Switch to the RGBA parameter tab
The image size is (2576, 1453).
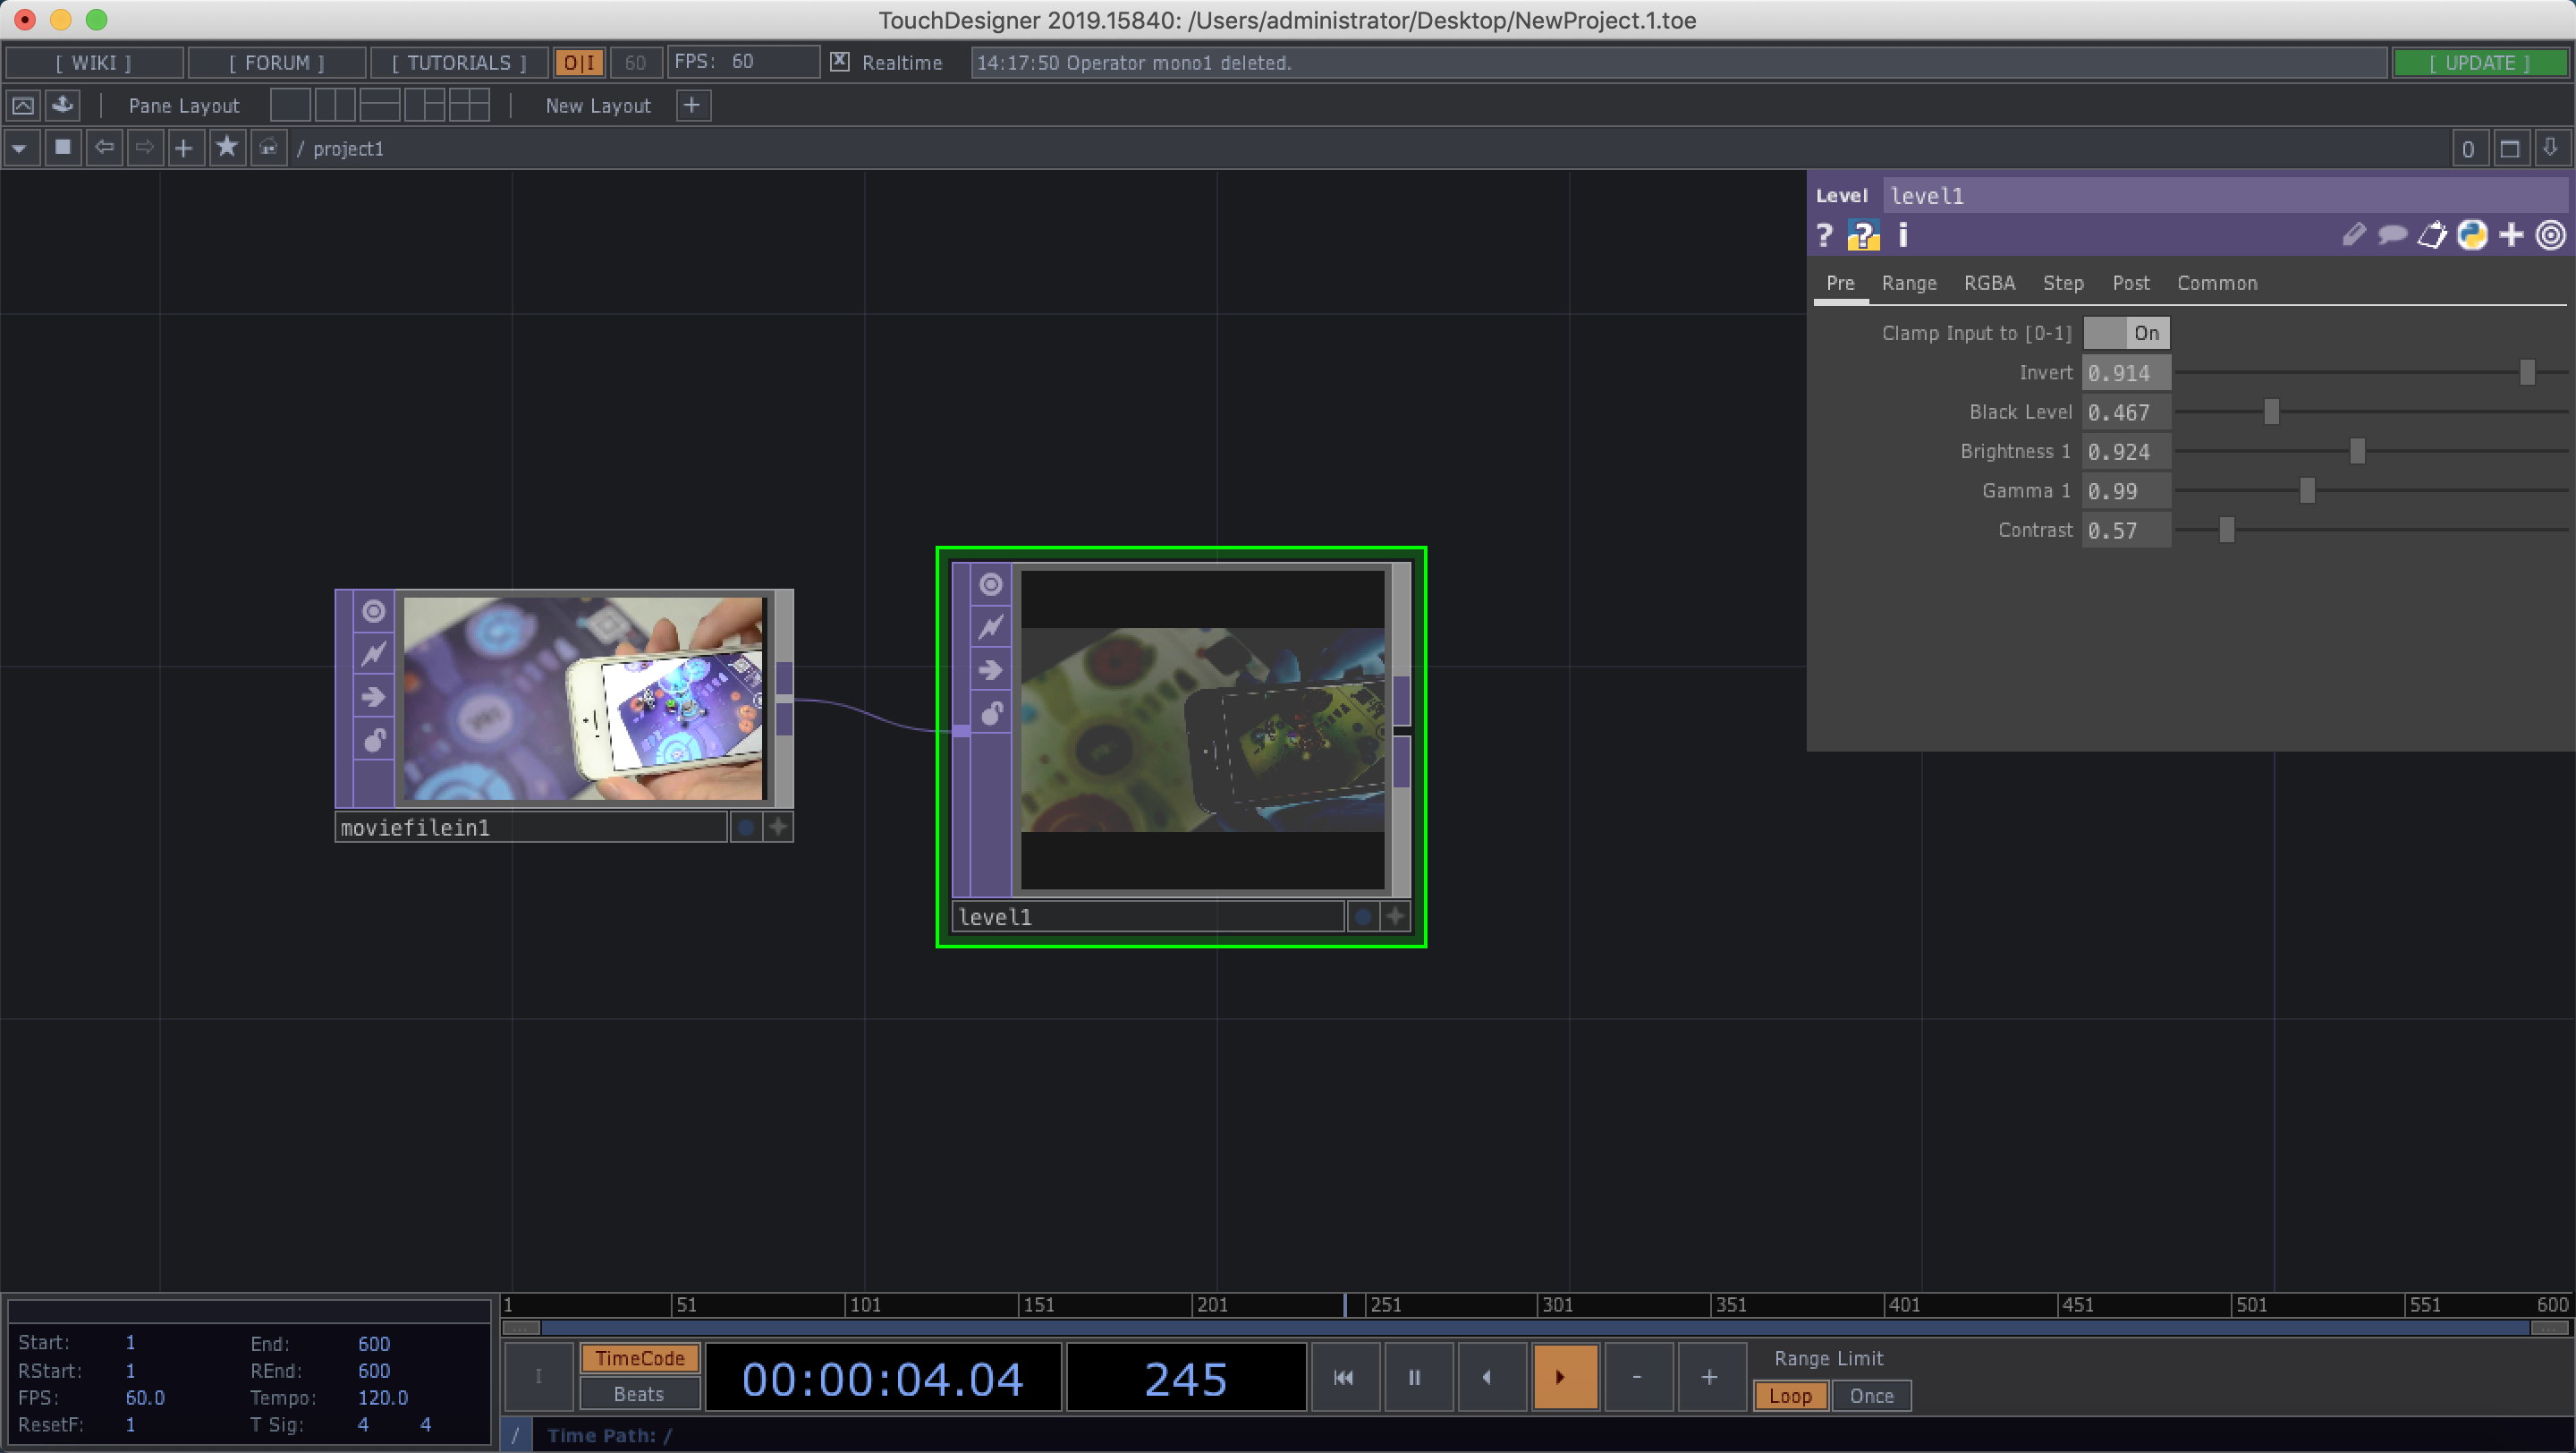(1989, 283)
